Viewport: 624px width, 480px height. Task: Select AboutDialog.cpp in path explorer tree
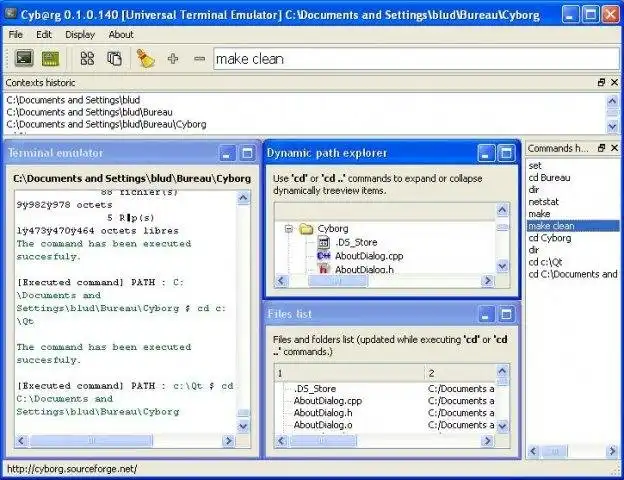point(369,256)
